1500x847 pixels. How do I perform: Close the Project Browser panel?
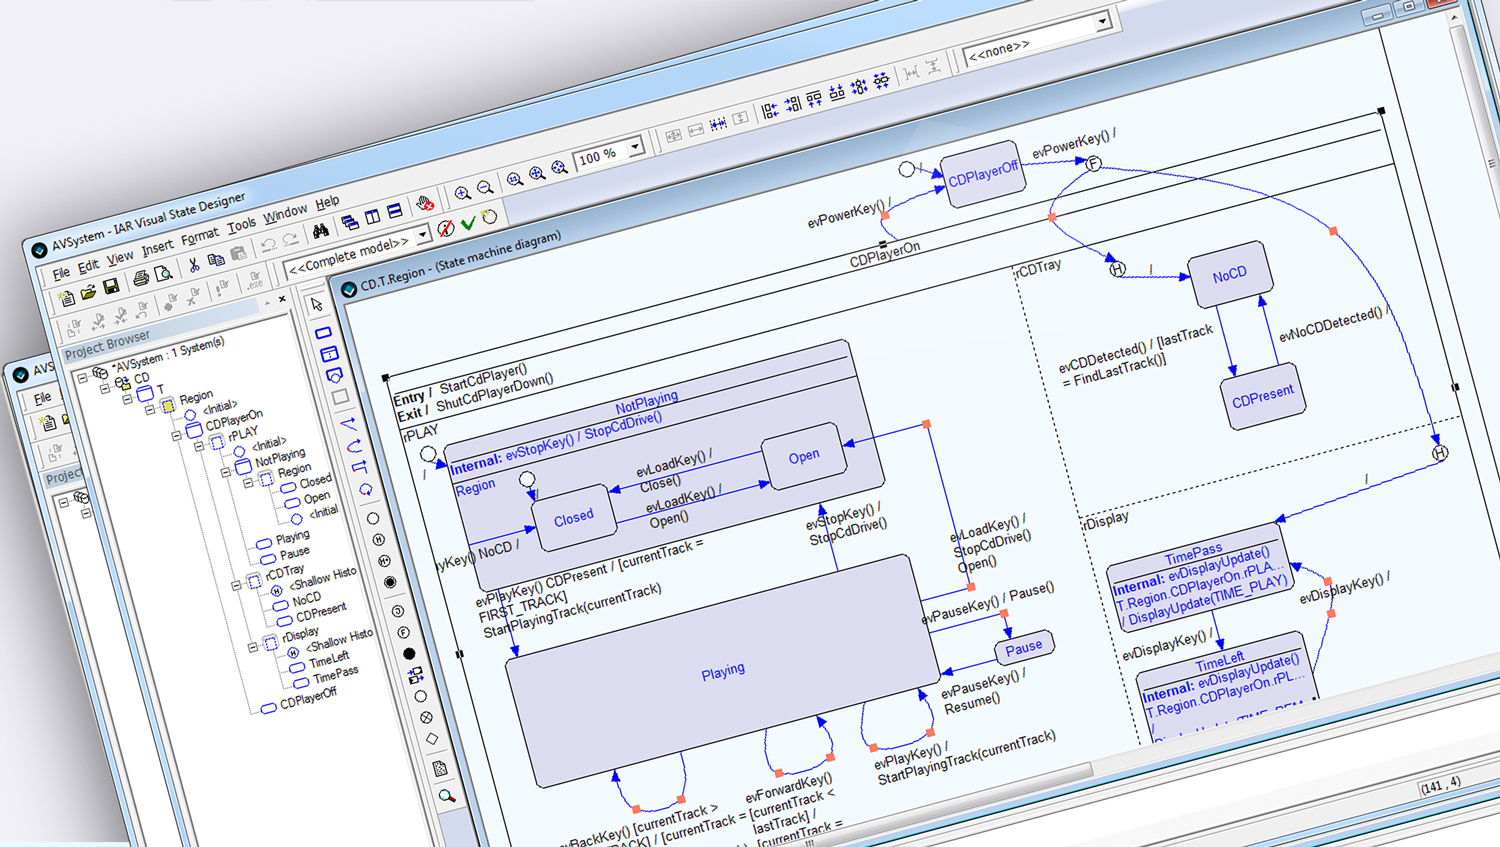[x=282, y=299]
